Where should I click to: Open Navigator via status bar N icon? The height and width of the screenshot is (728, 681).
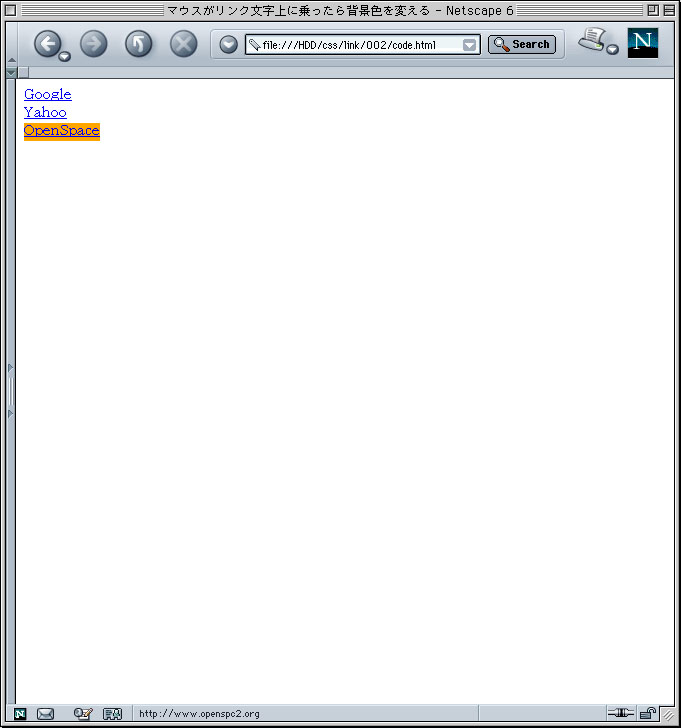(x=20, y=714)
